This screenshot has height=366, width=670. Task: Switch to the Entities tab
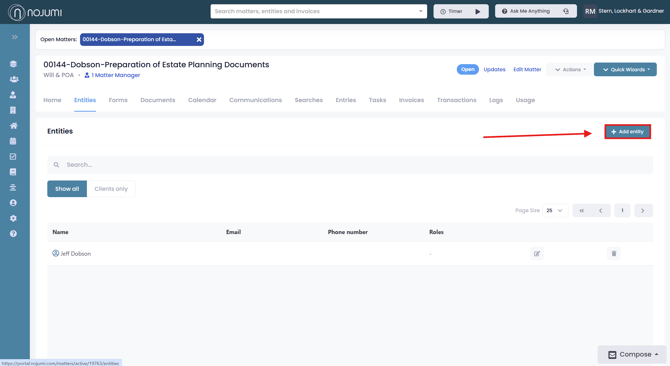[x=85, y=100]
